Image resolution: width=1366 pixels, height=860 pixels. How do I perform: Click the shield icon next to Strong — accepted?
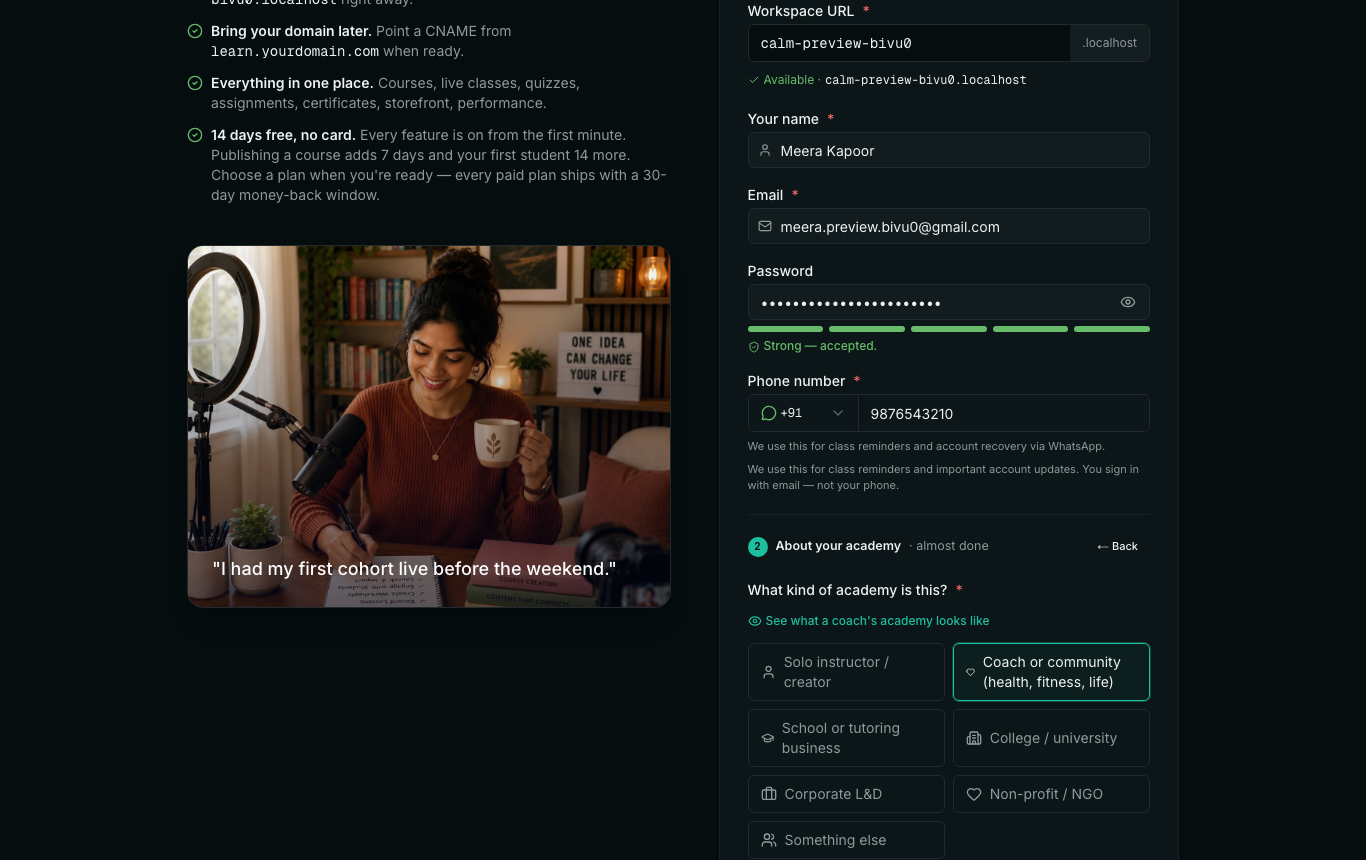754,346
